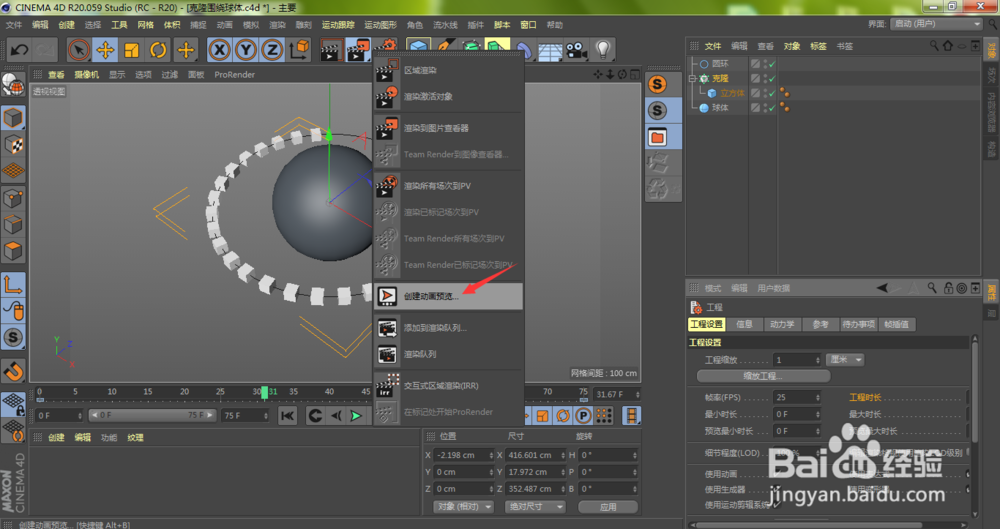Choose 交互式区域渲染(IRR) entry
Image resolution: width=1000 pixels, height=529 pixels.
[448, 385]
